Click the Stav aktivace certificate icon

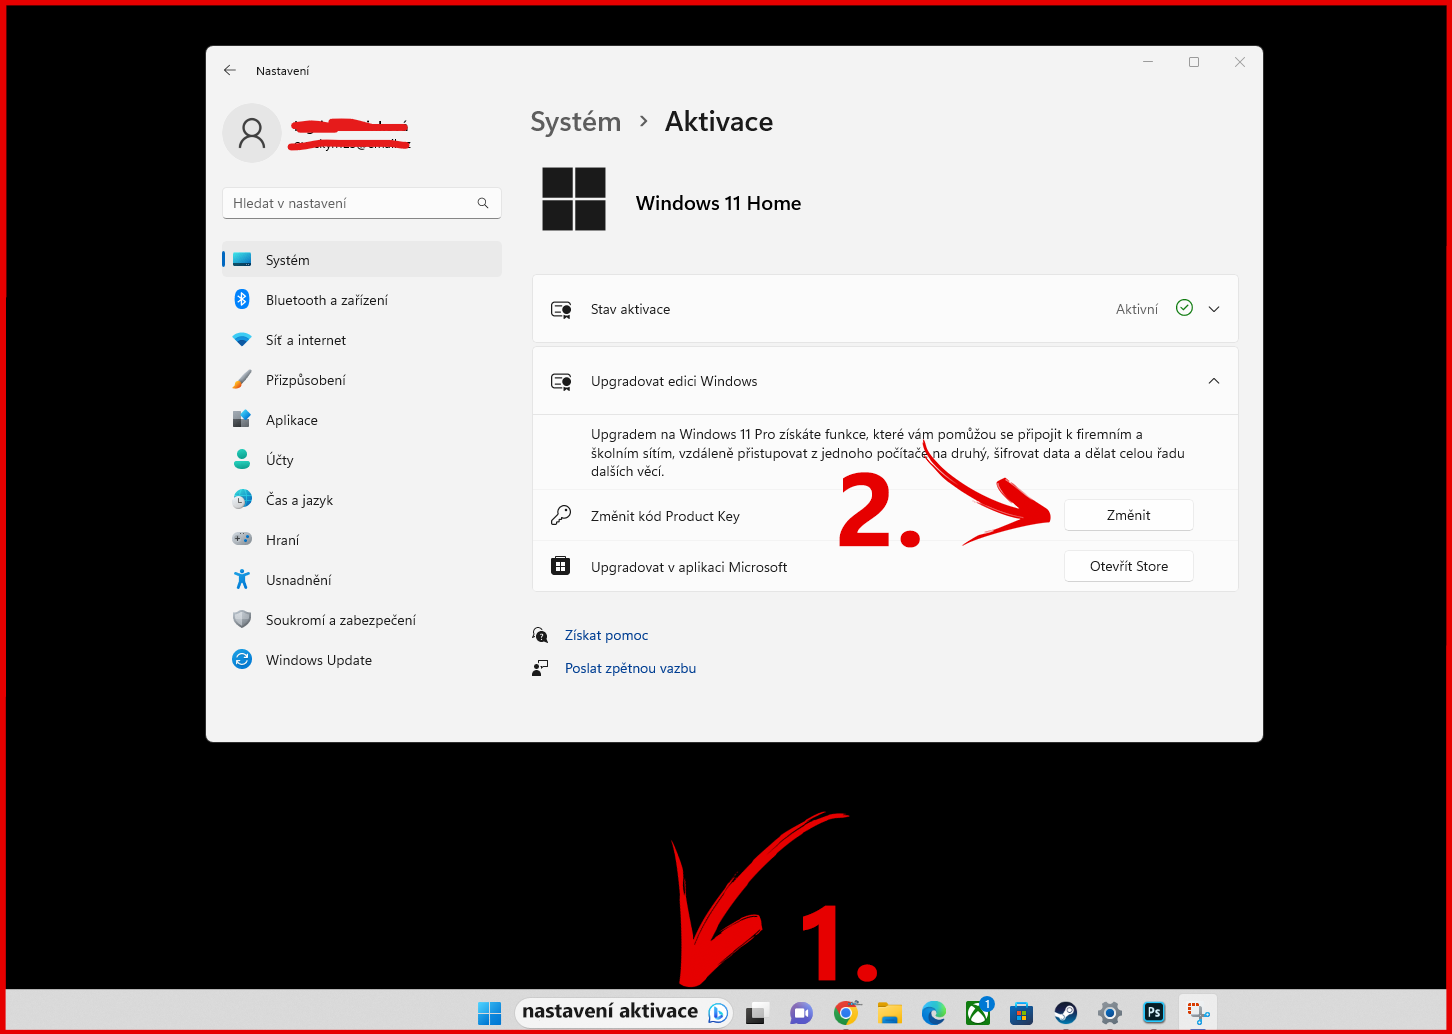pos(561,309)
